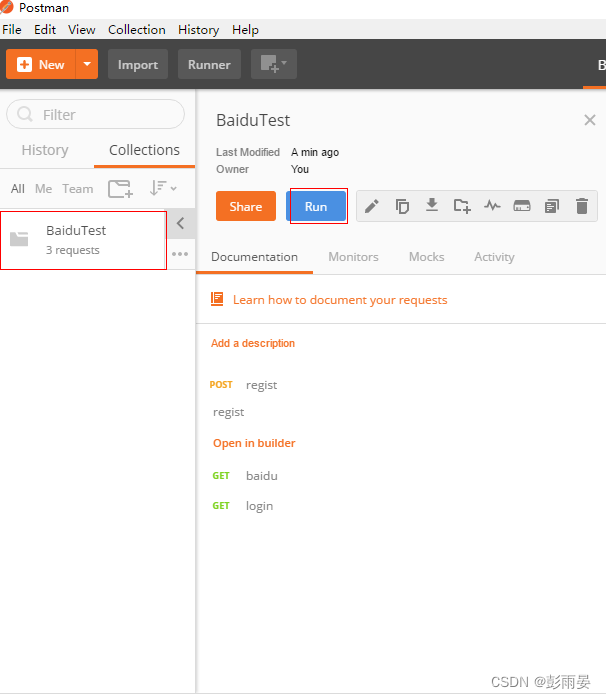Open the sort order dropdown in sidebar
This screenshot has height=699, width=606.
coord(163,188)
